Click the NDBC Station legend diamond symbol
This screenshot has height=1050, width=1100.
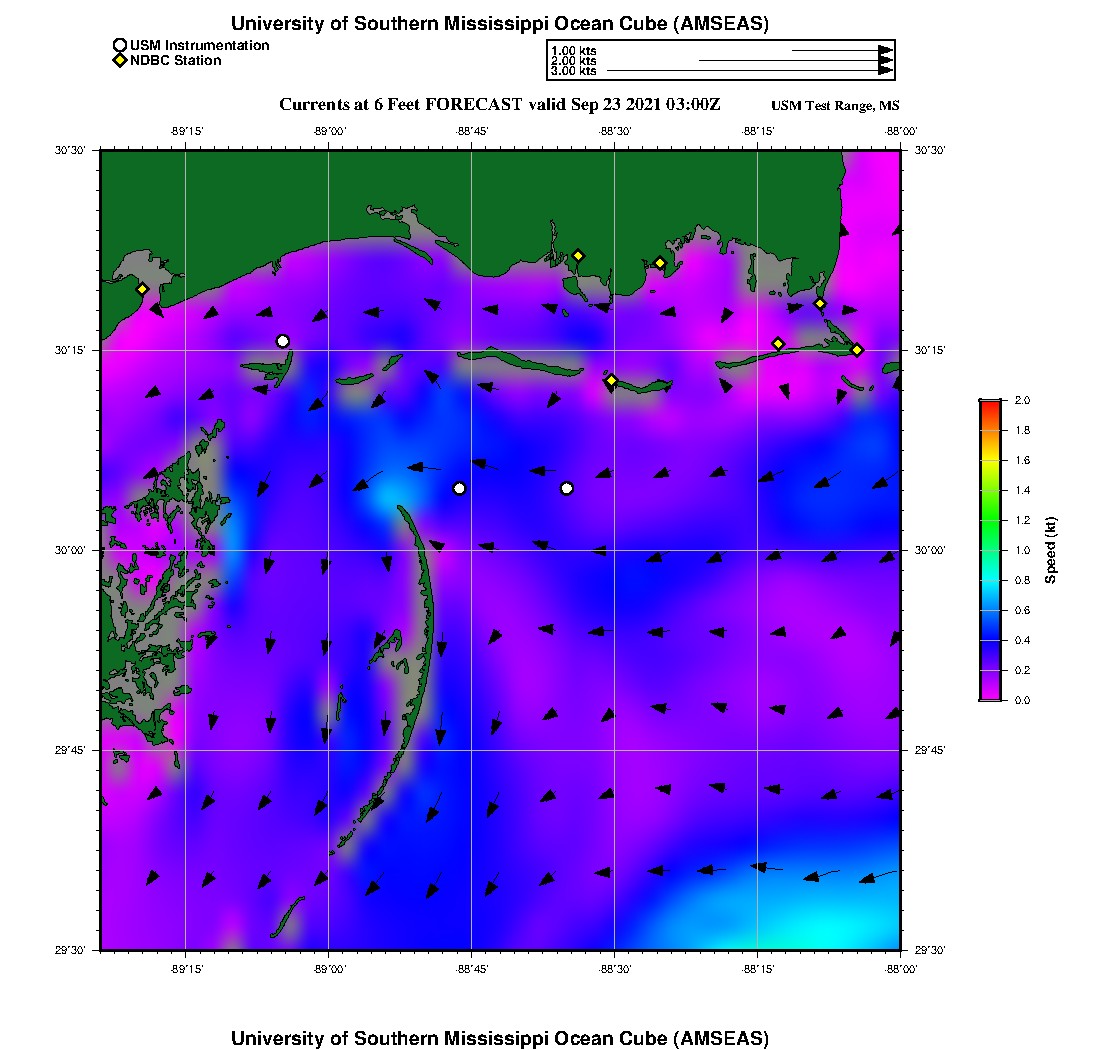120,61
